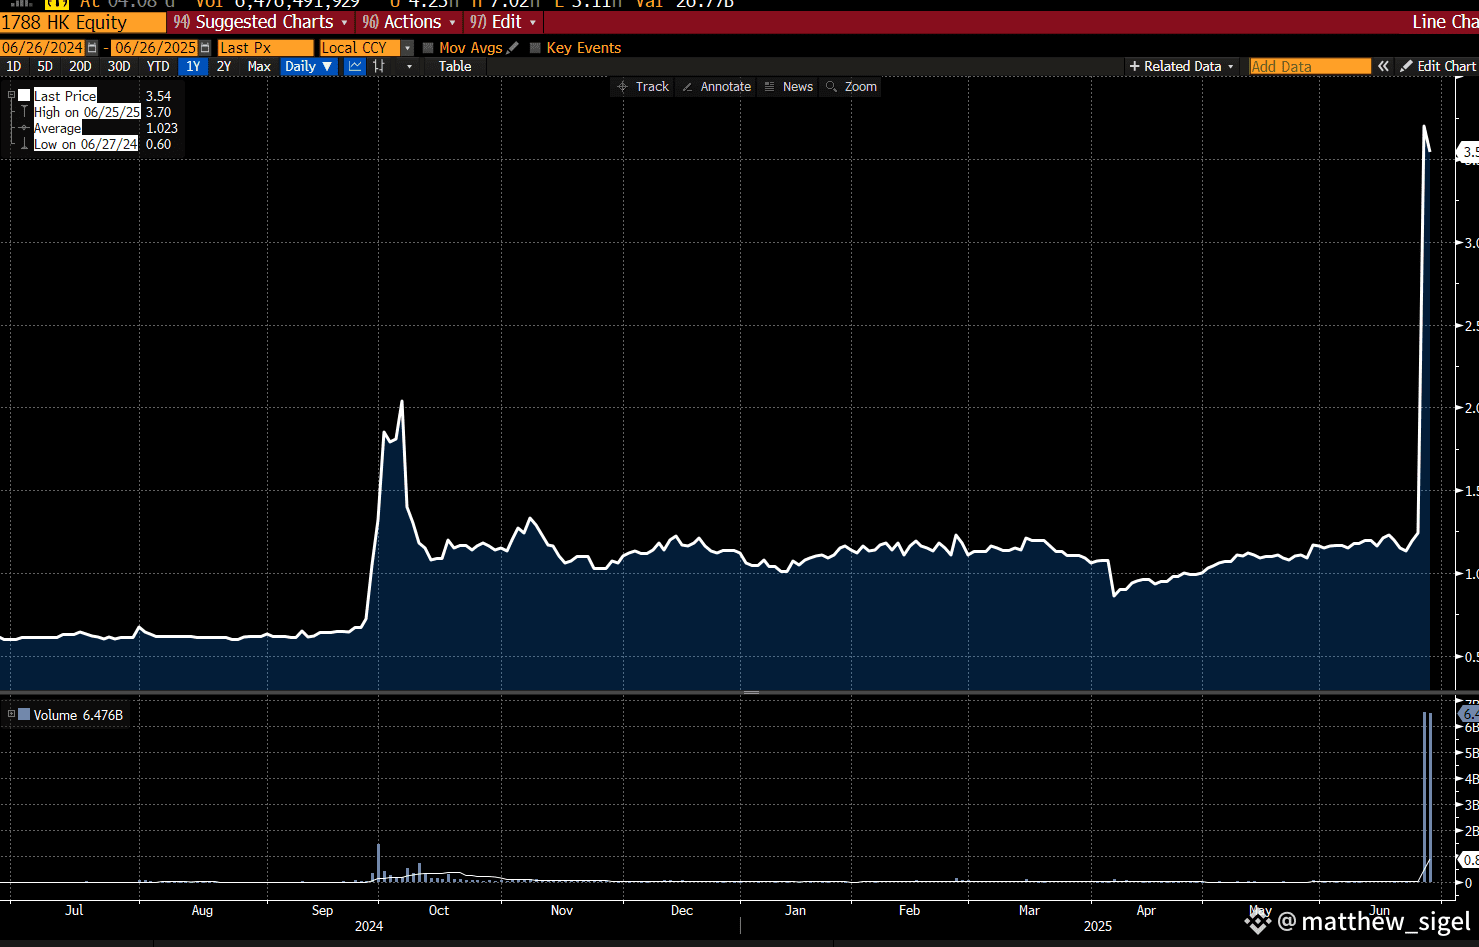
Task: Click the end date field 06/26/2025
Action: click(155, 48)
